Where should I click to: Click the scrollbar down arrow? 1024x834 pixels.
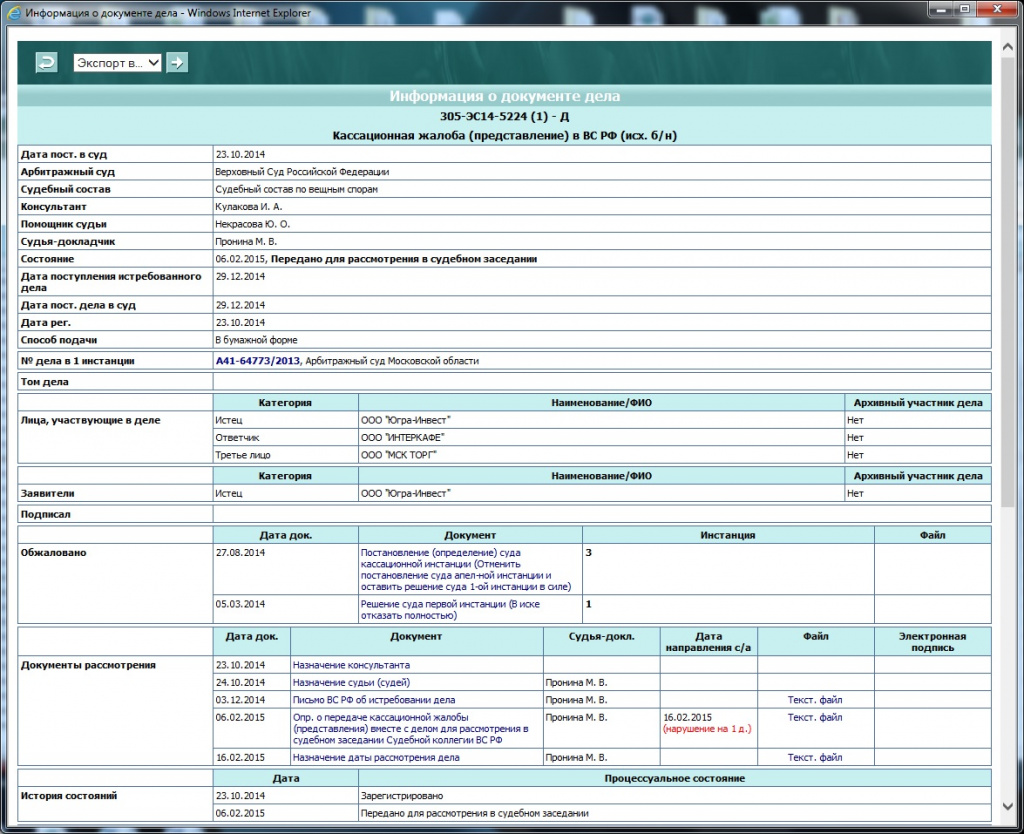pos(1008,807)
